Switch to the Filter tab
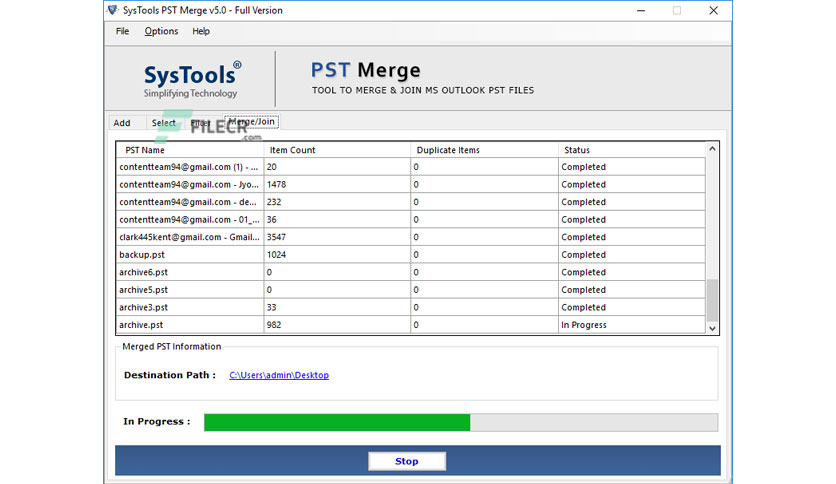The width and height of the screenshot is (836, 484). pos(200,123)
